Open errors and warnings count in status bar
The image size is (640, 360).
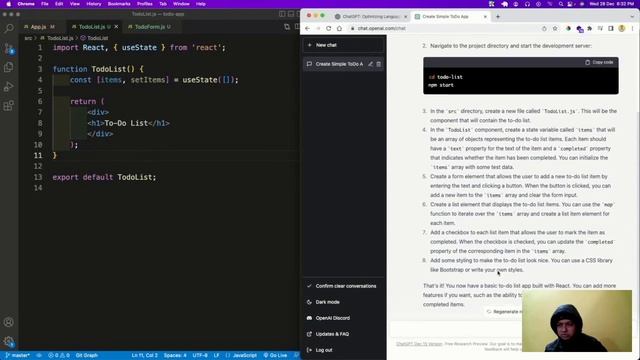pyautogui.click(x=59, y=356)
